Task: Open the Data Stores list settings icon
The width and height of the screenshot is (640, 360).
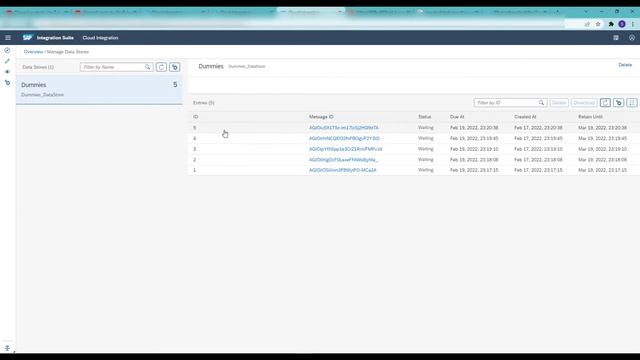Action: pos(175,67)
